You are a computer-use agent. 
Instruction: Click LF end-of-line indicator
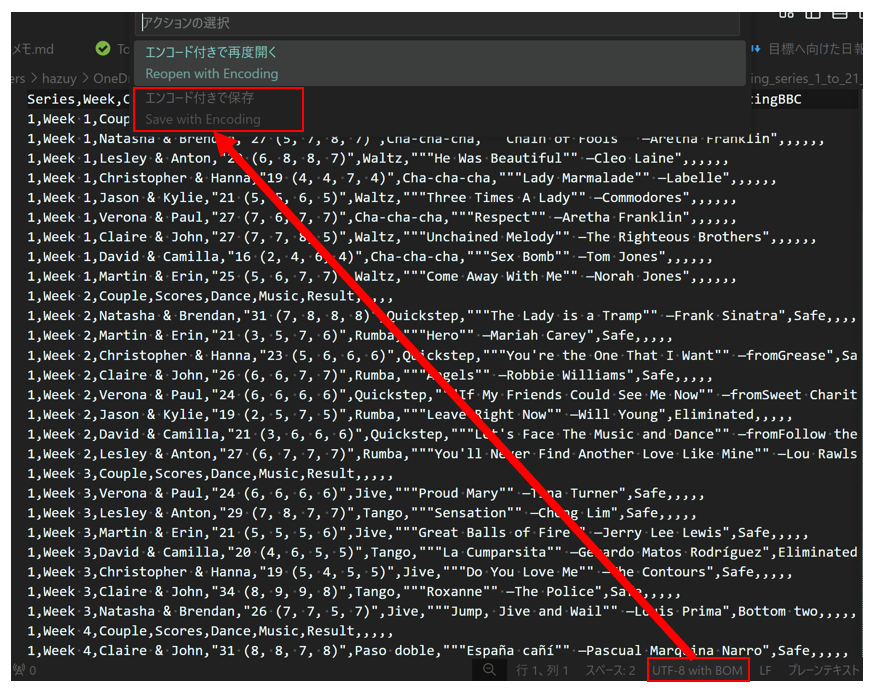[765, 671]
